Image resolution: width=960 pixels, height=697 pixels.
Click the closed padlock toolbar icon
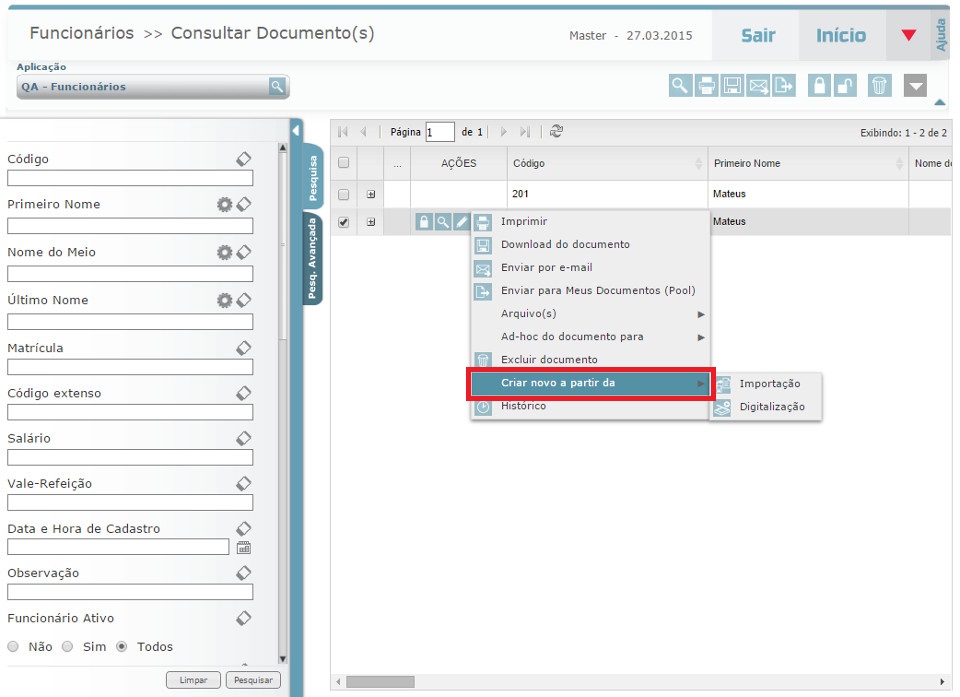(819, 86)
